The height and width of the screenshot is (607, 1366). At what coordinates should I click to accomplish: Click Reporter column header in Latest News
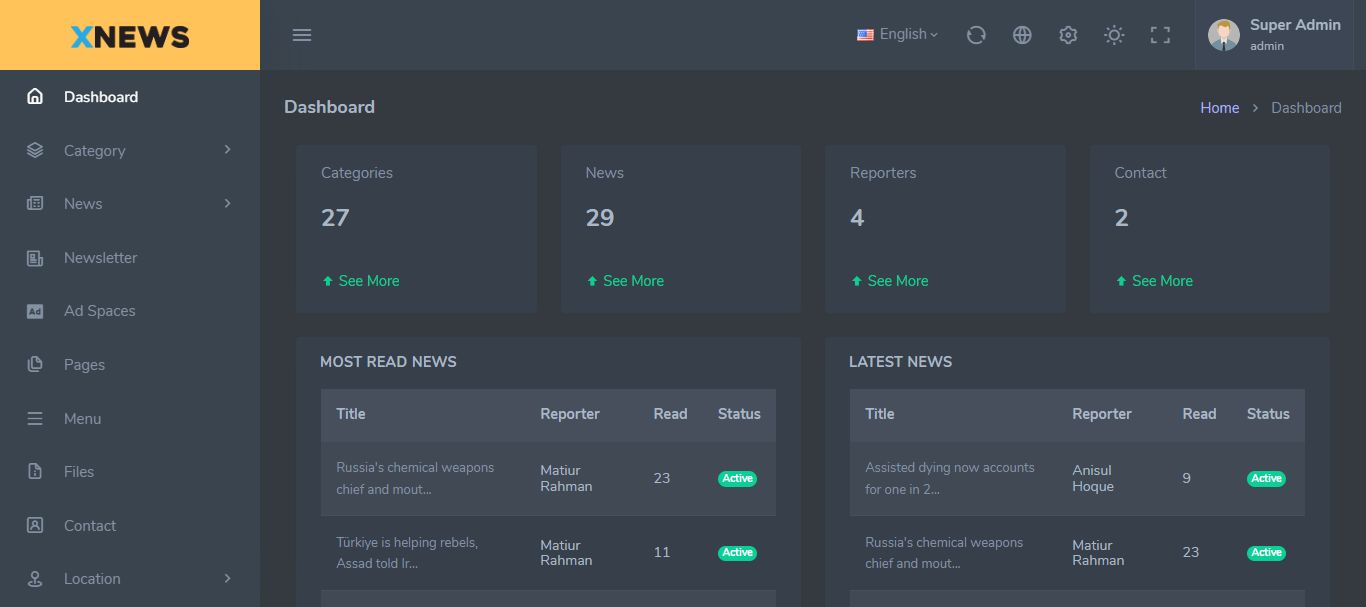click(x=1102, y=414)
